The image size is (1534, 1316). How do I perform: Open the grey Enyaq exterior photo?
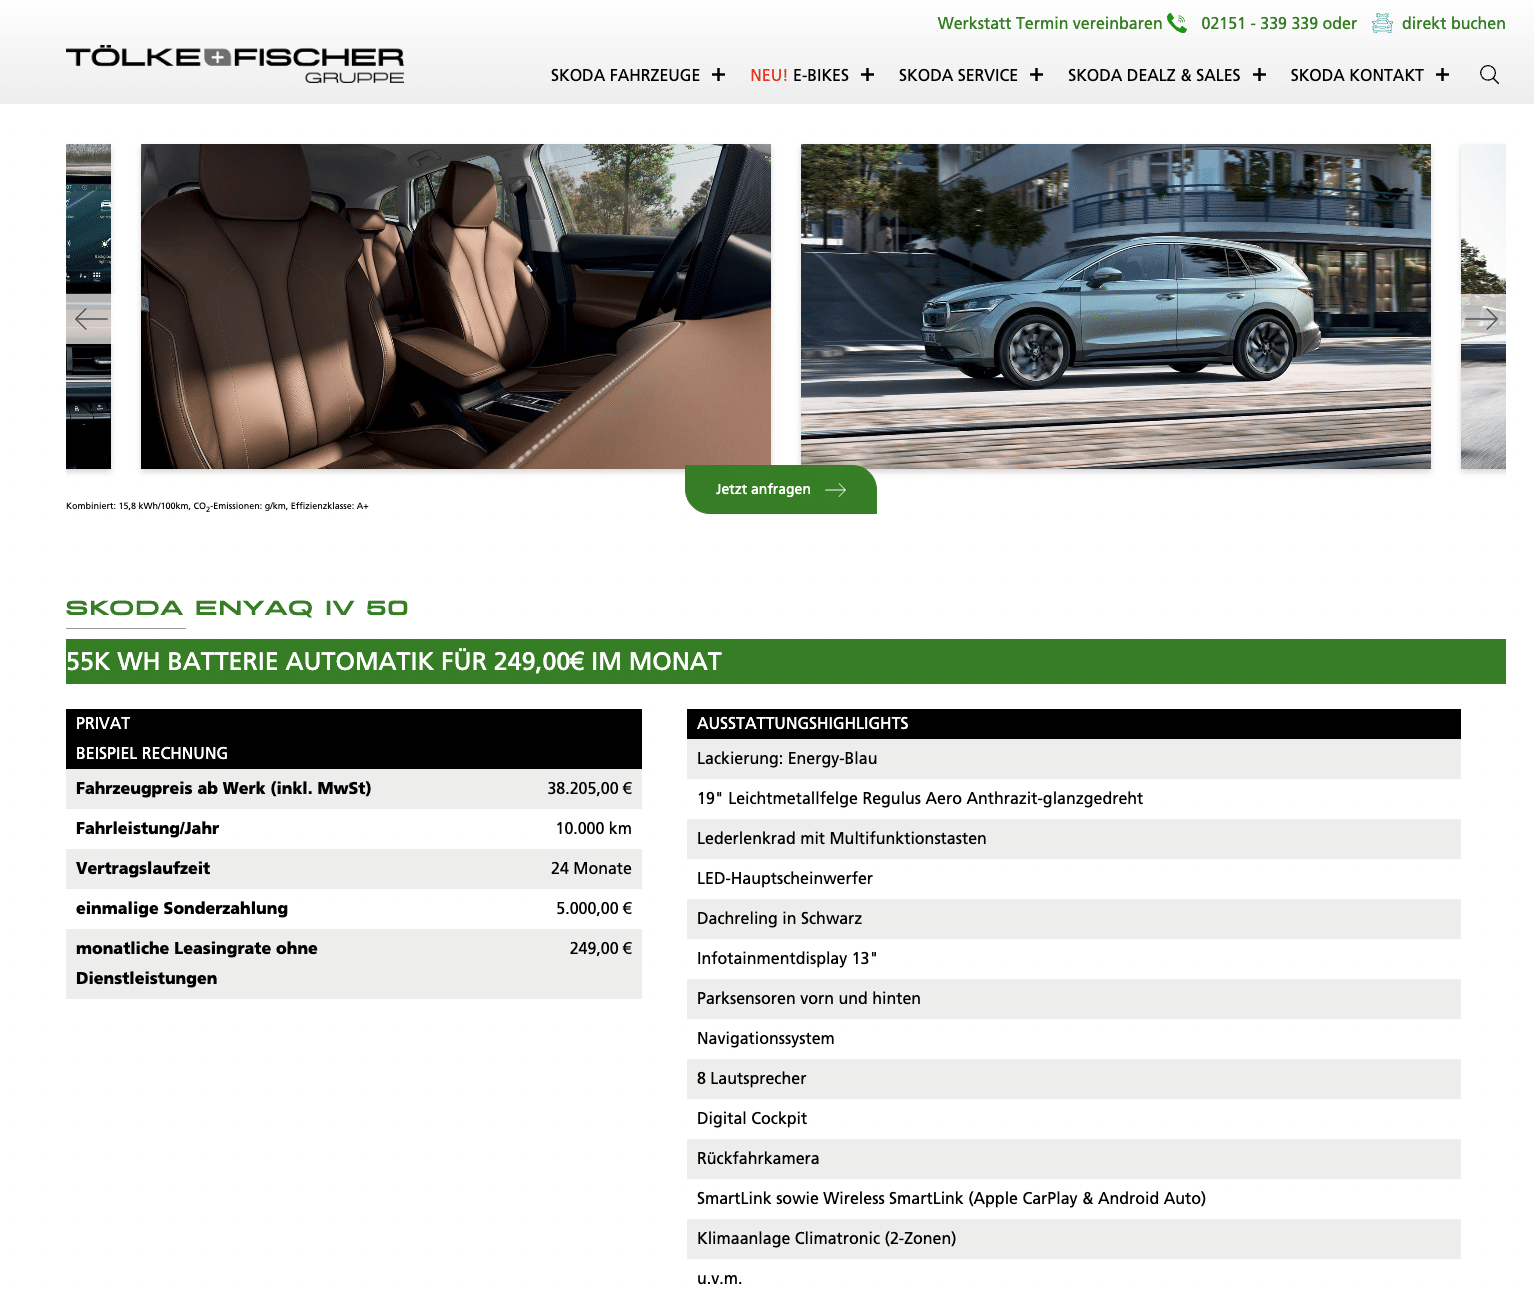[1116, 306]
